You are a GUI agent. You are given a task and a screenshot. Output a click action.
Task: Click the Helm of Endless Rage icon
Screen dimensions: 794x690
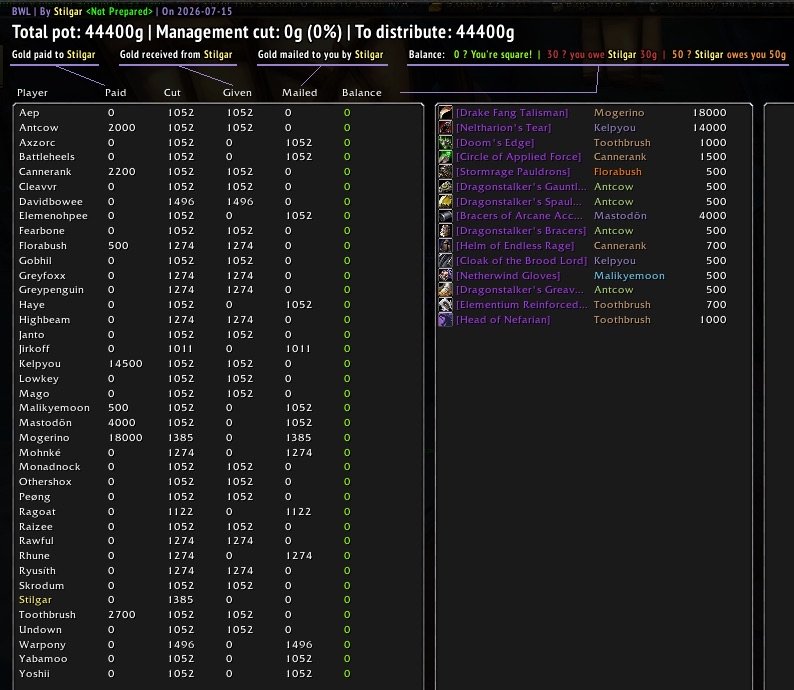tap(446, 246)
